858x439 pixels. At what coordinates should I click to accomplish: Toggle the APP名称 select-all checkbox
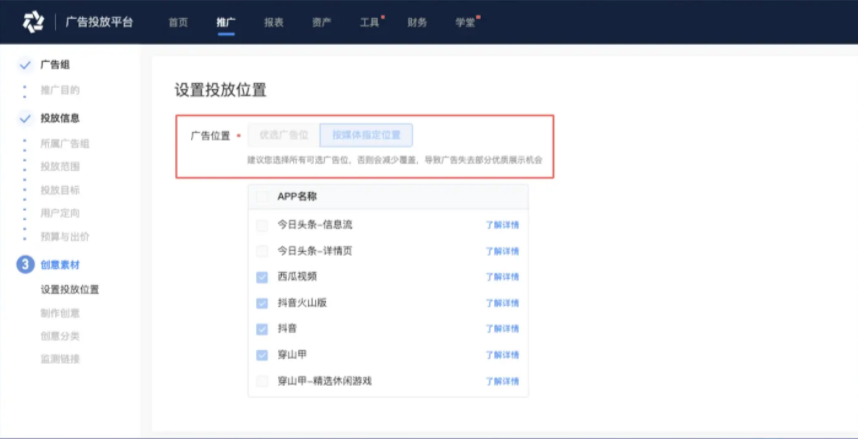pos(262,197)
